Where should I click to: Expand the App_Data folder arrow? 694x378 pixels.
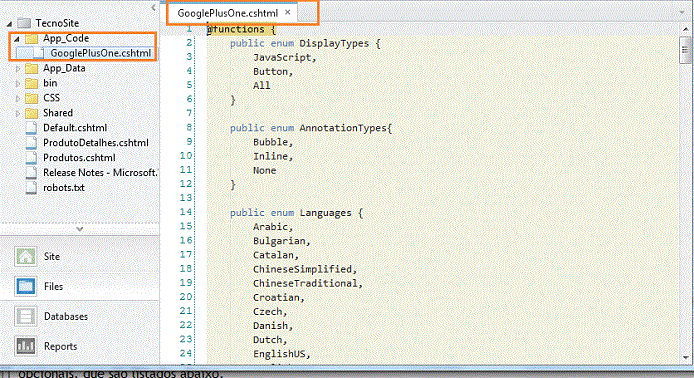pos(18,69)
